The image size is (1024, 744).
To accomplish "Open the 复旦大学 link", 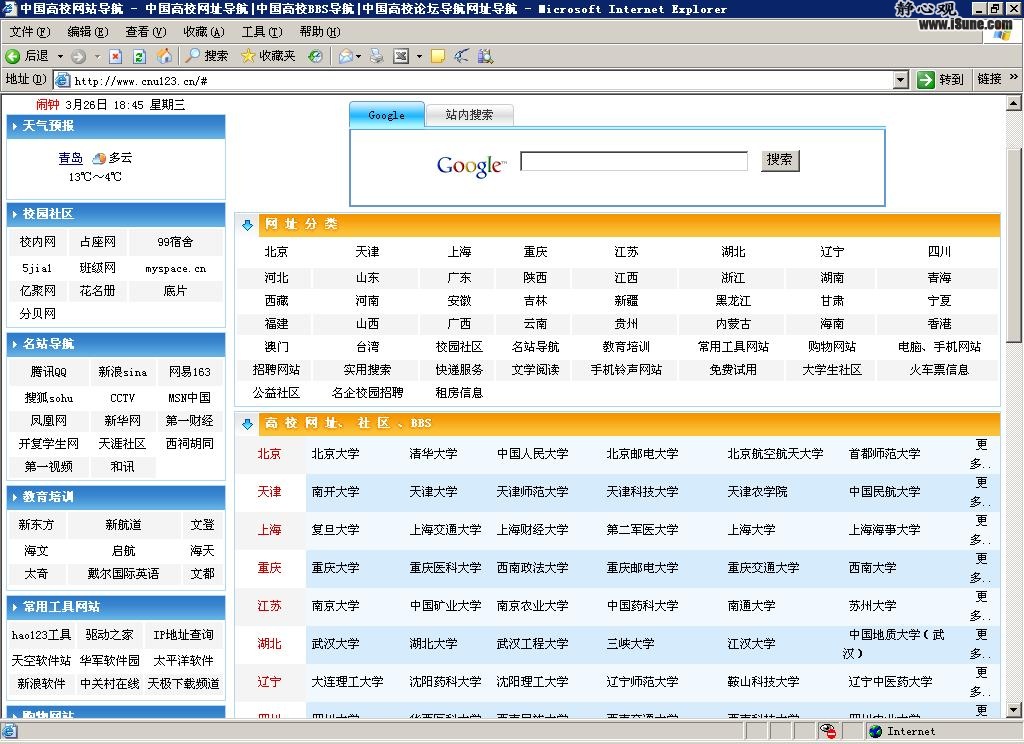I will point(335,530).
